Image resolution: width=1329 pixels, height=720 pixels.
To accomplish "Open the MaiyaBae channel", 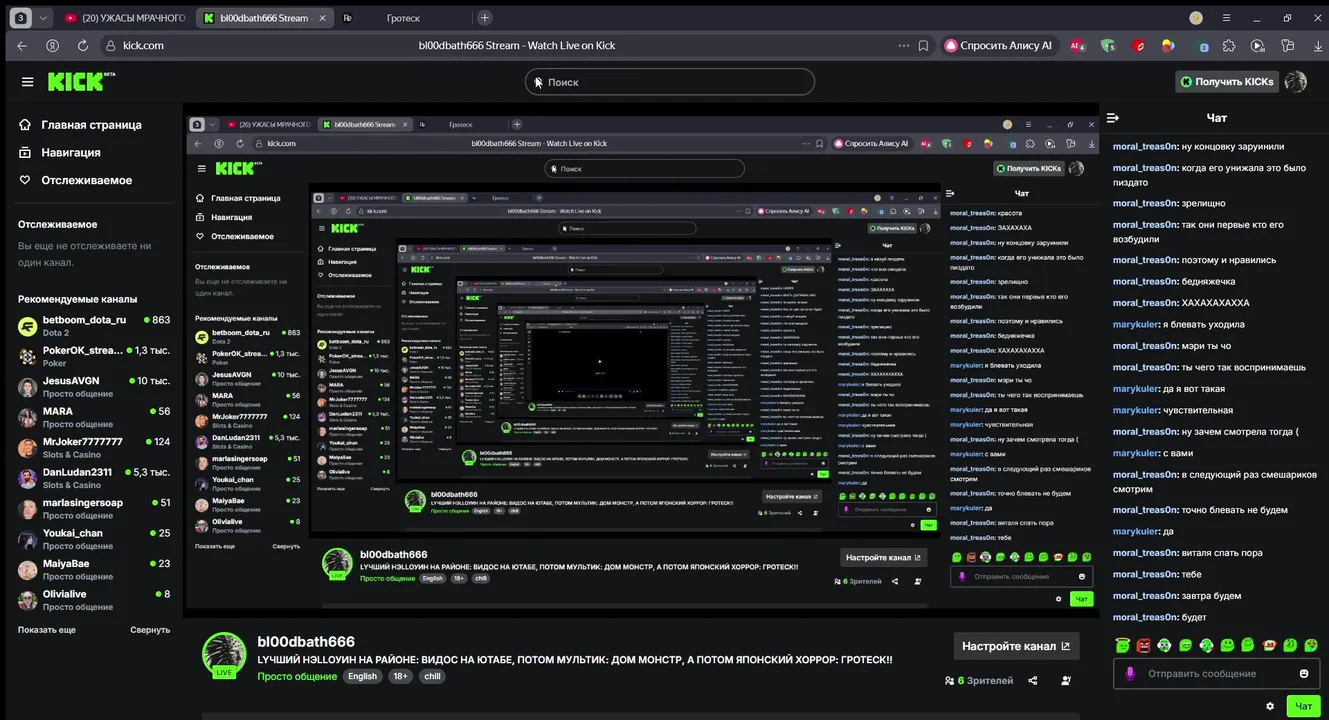I will [x=94, y=570].
